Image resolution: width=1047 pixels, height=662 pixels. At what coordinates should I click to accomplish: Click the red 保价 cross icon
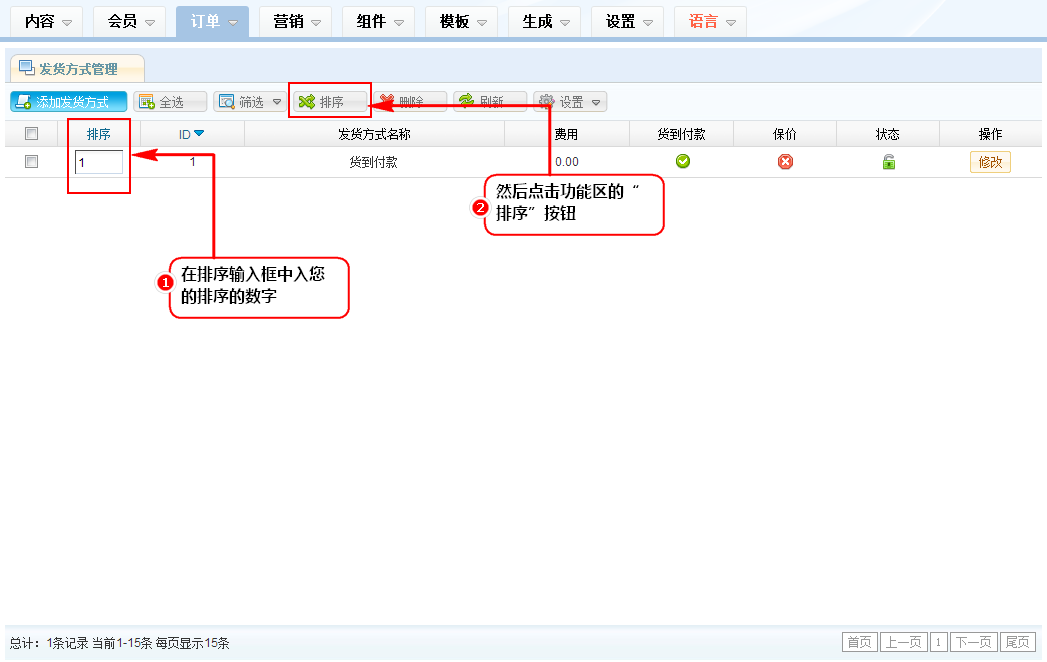[786, 162]
